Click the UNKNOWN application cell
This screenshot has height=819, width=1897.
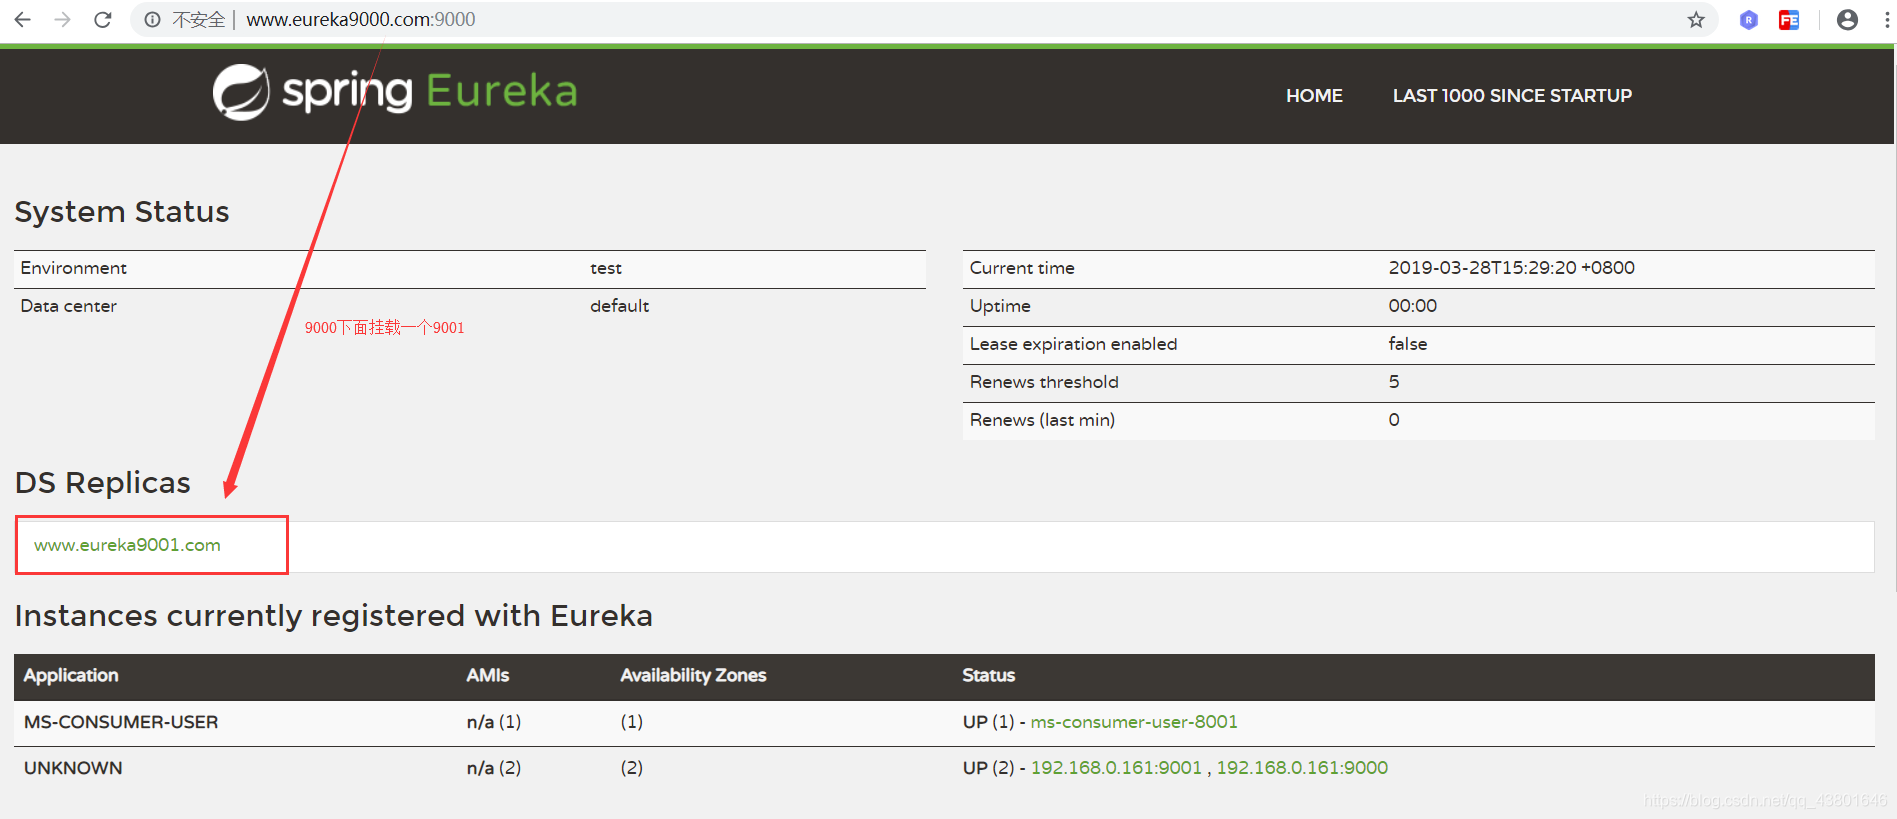pos(73,768)
